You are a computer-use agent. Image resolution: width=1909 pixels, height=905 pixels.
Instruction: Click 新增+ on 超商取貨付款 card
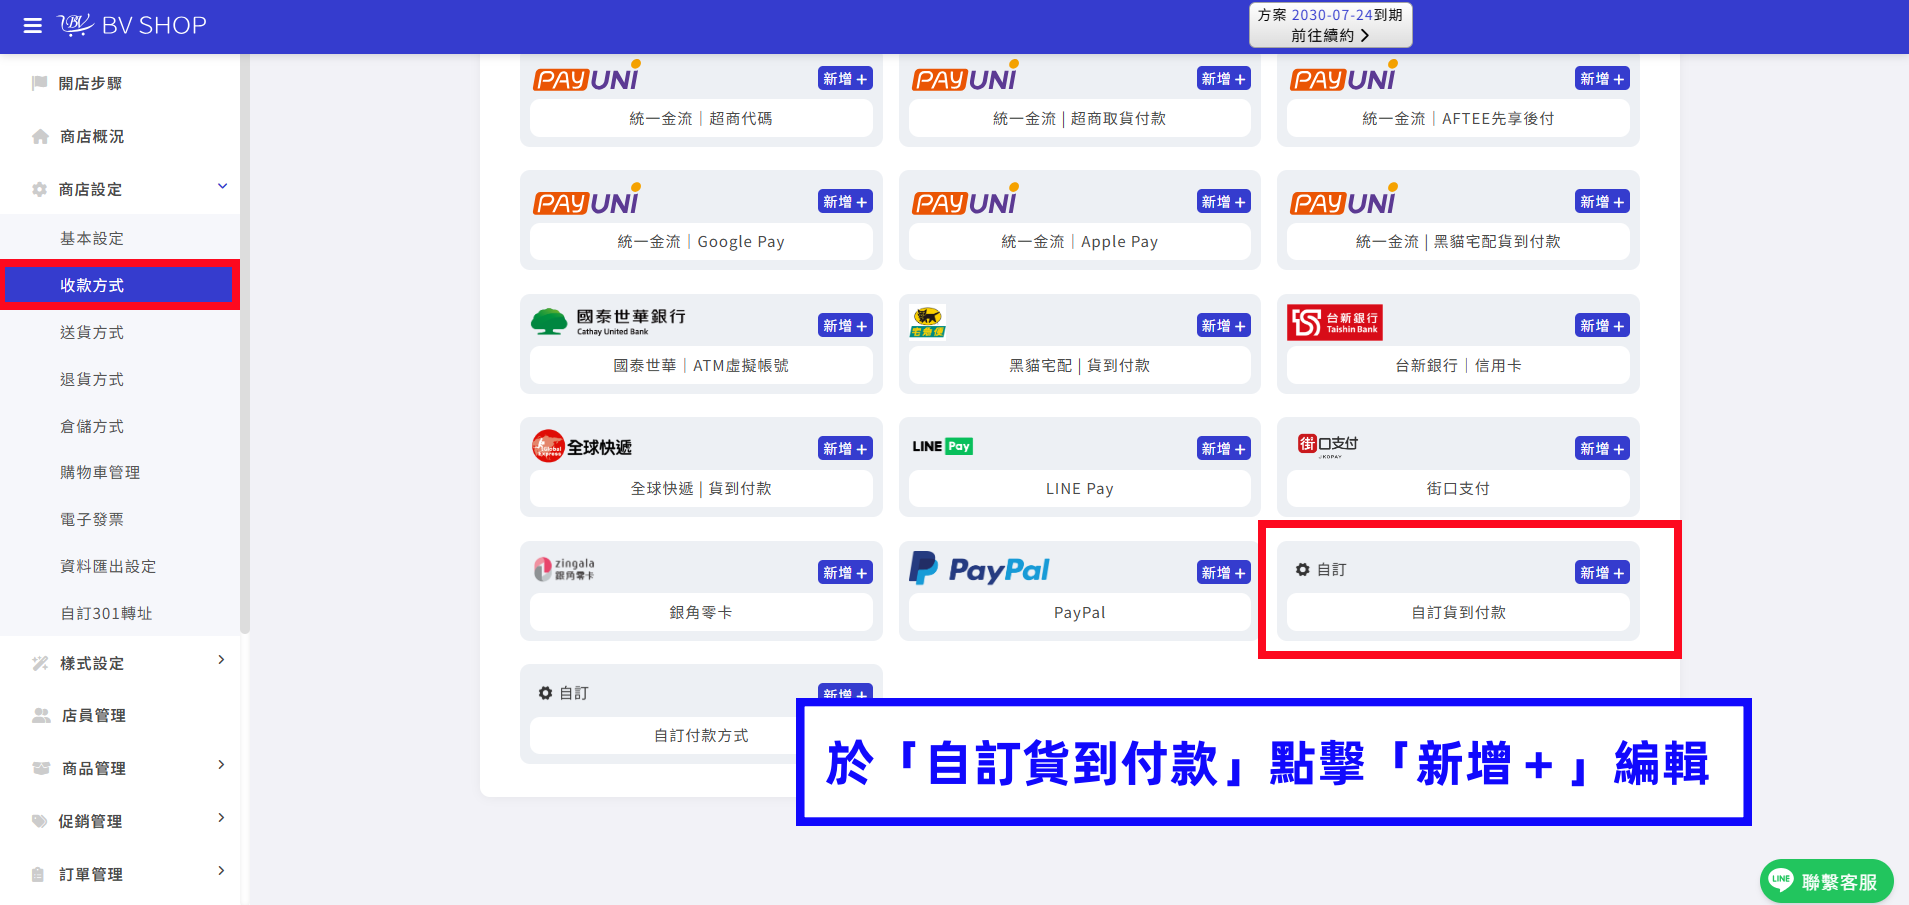pyautogui.click(x=1224, y=78)
